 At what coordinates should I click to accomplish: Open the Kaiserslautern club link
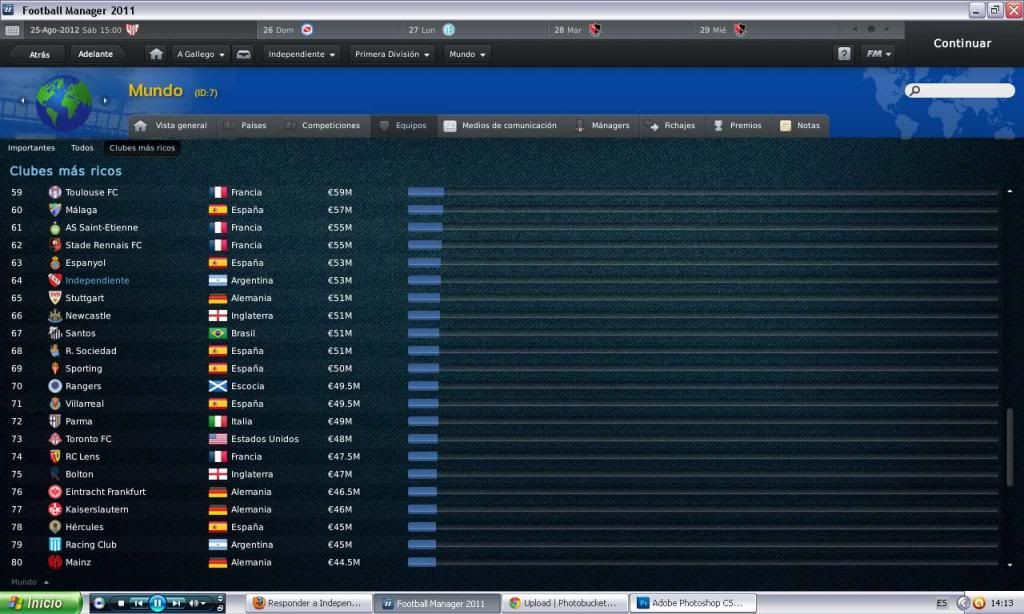click(x=97, y=509)
